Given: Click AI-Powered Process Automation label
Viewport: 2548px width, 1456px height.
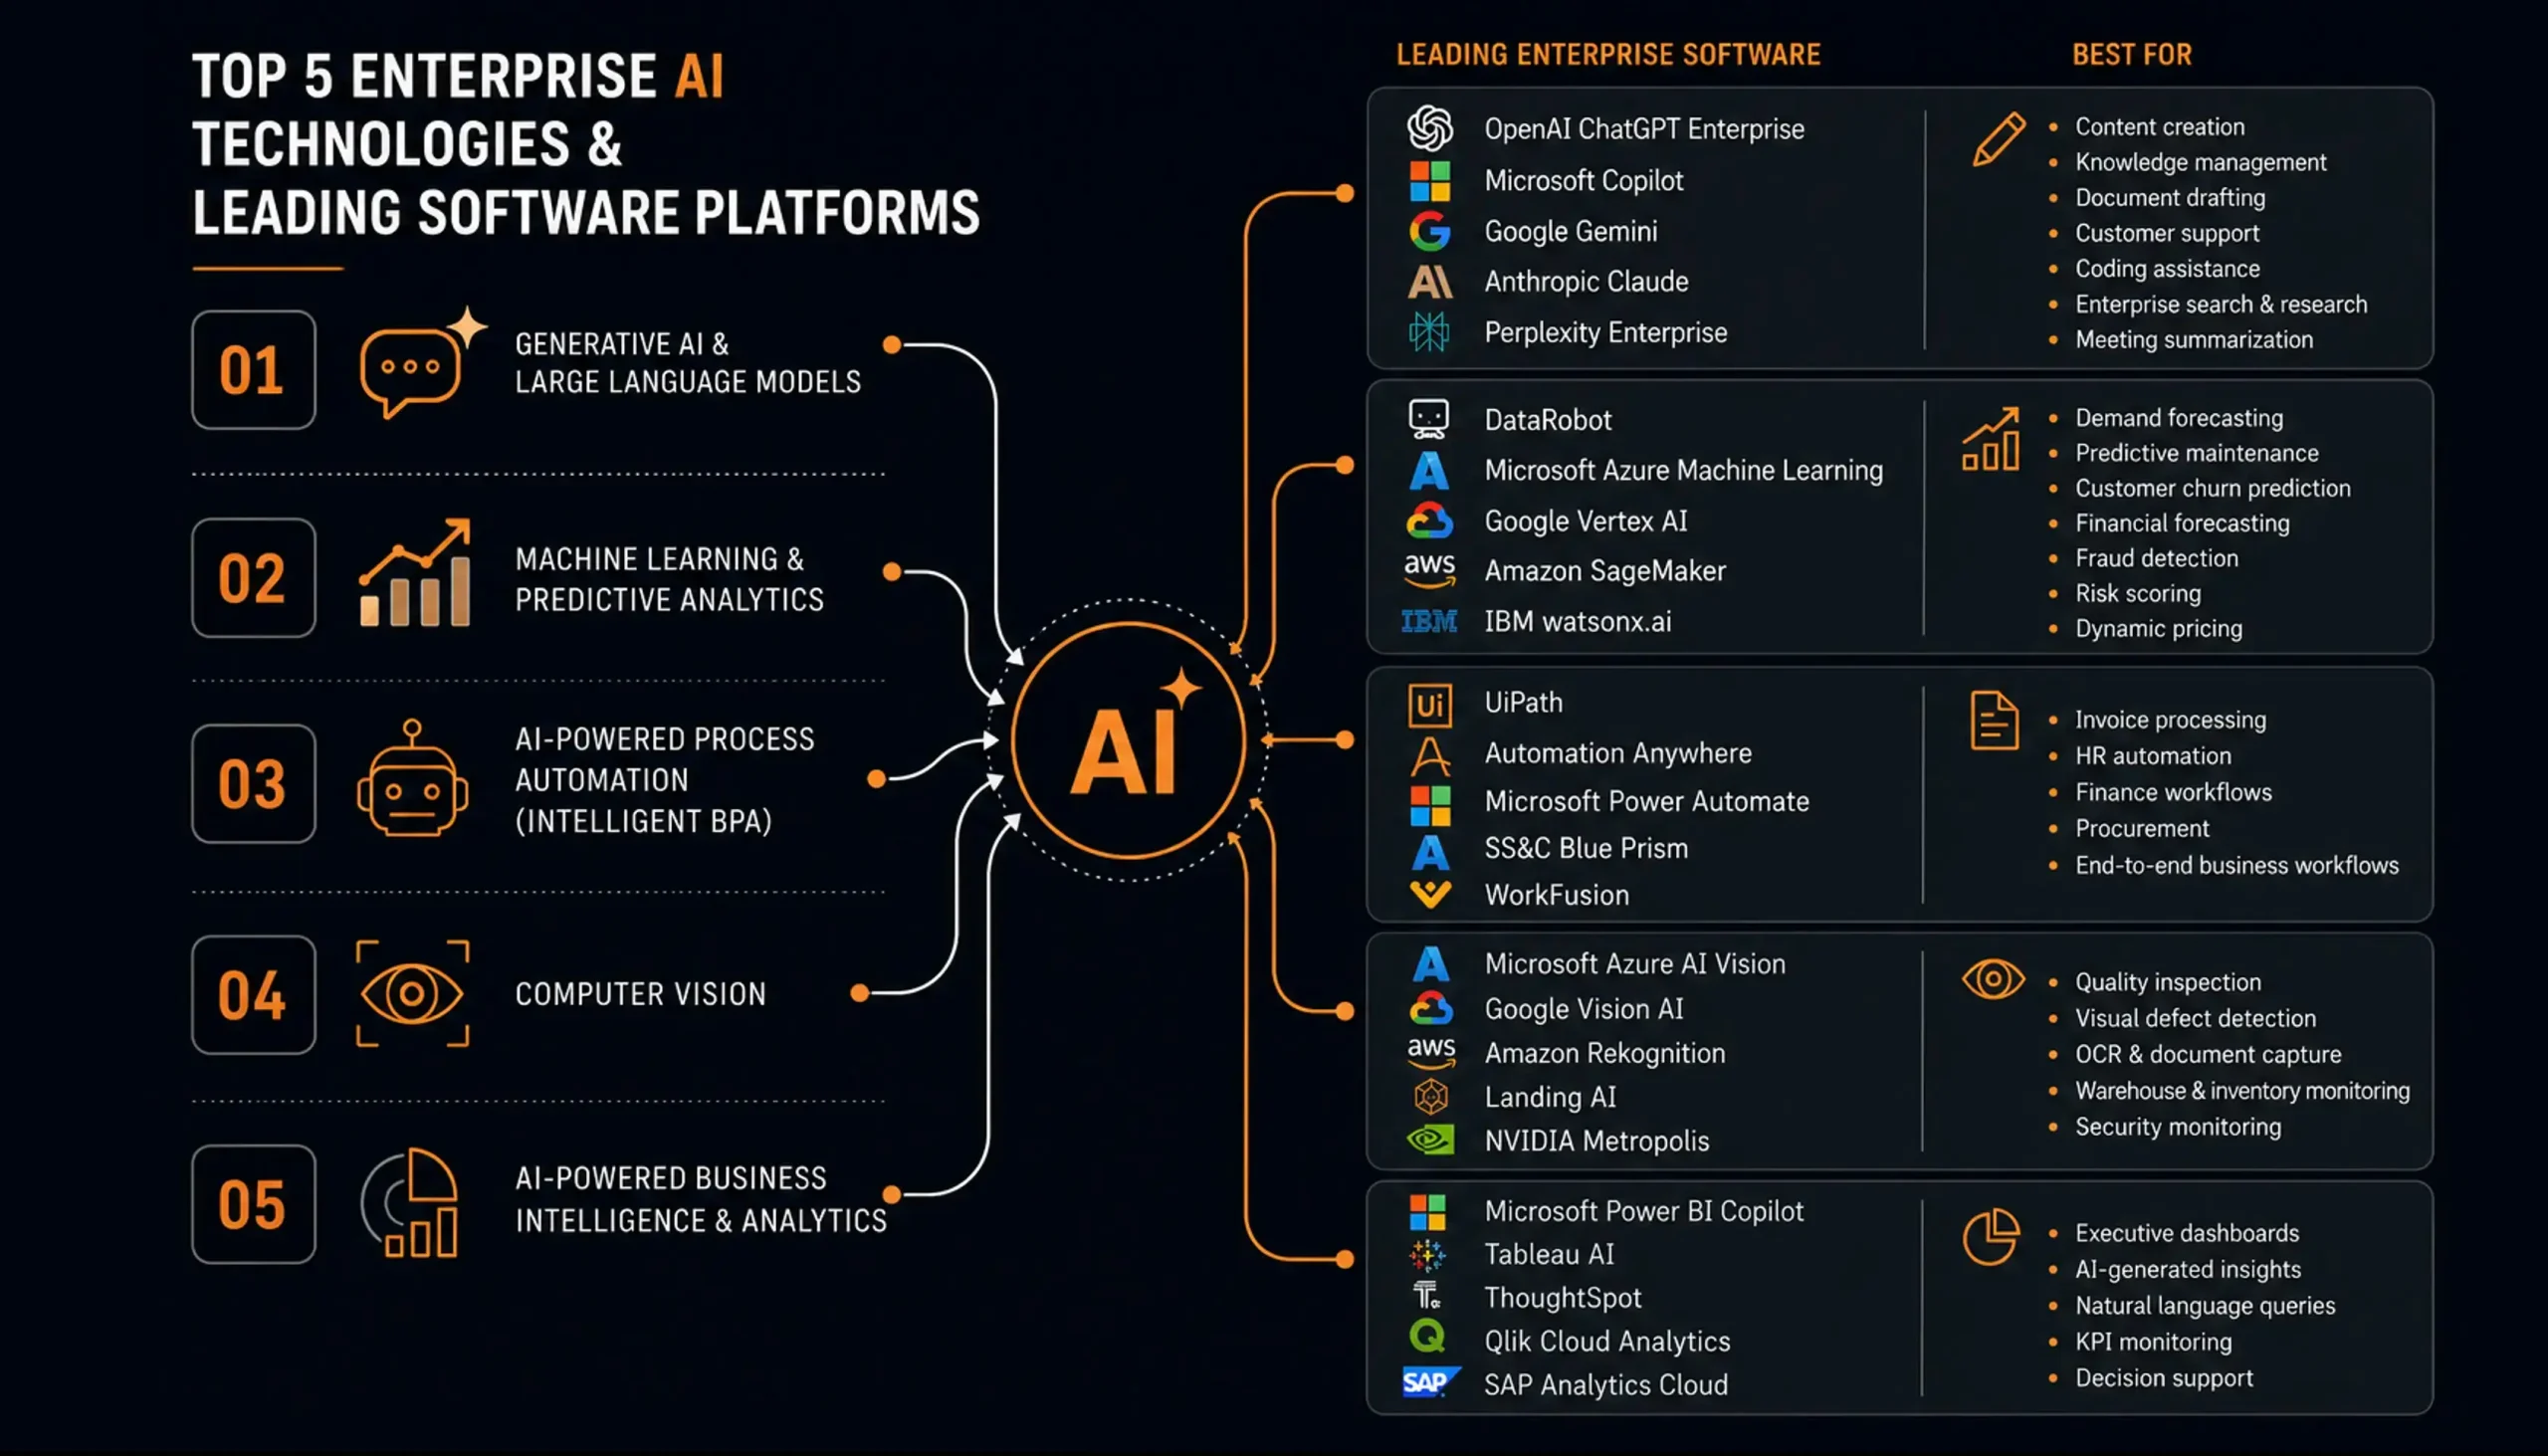Looking at the screenshot, I should pos(664,780).
